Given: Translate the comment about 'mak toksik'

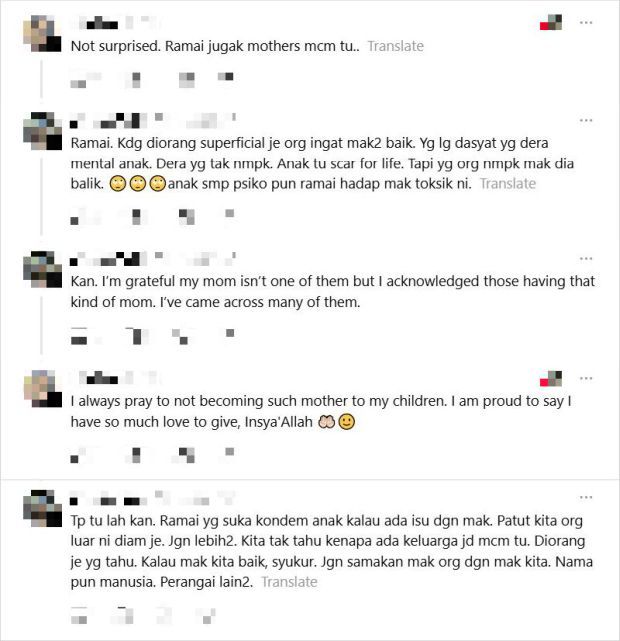Looking at the screenshot, I should [x=507, y=184].
